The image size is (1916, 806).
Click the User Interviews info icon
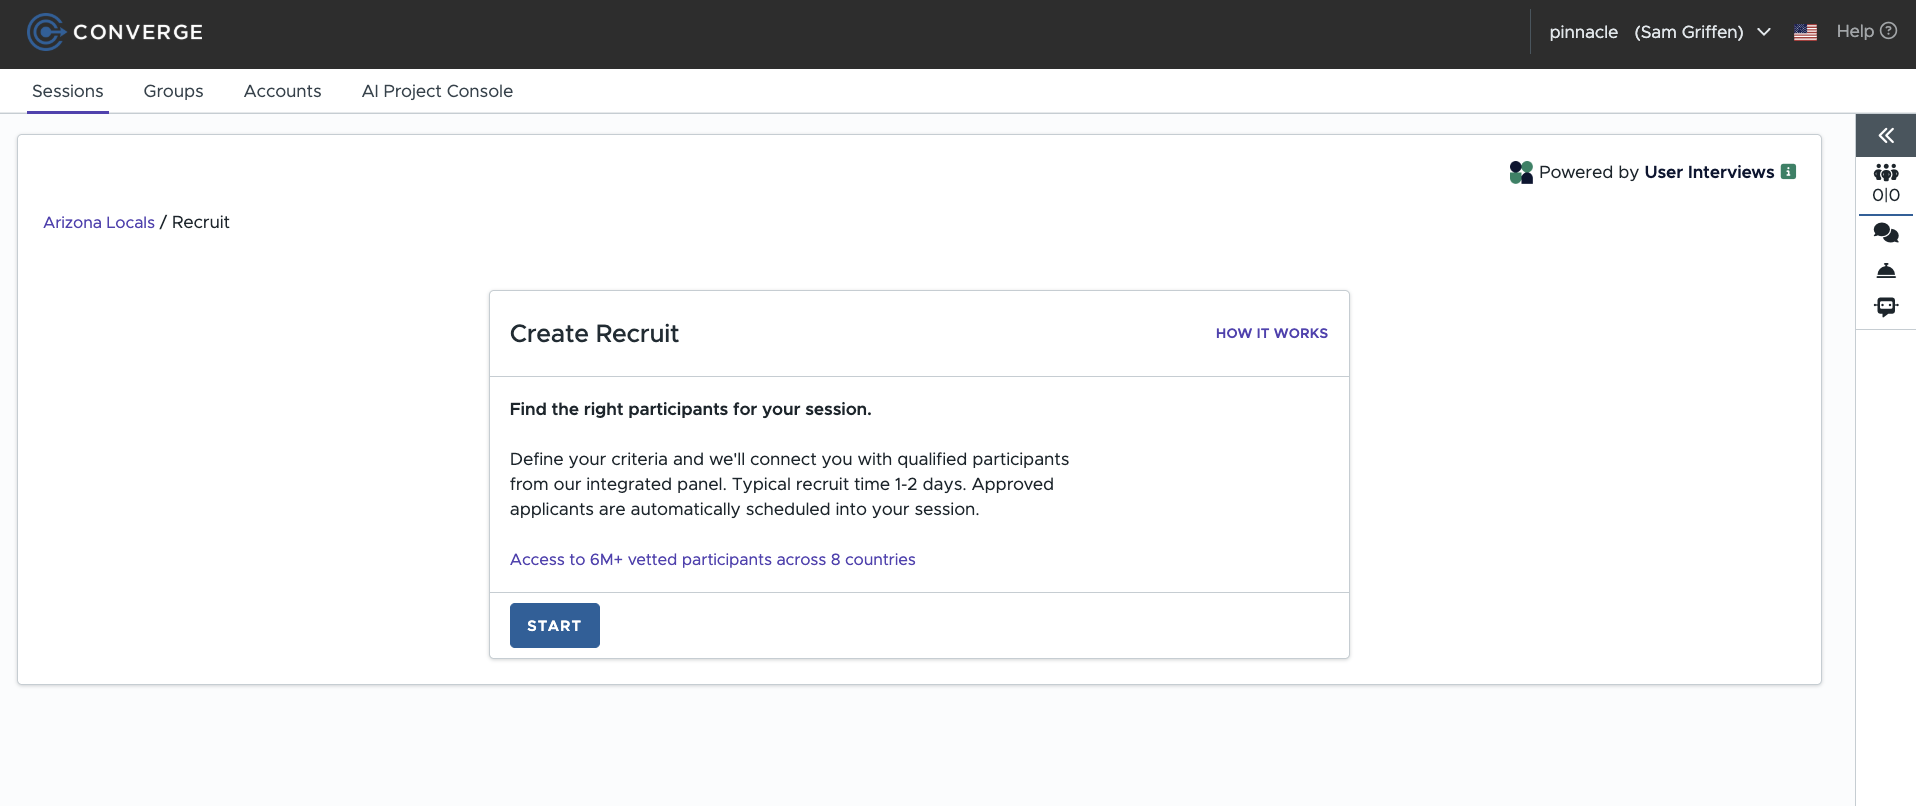click(1788, 172)
